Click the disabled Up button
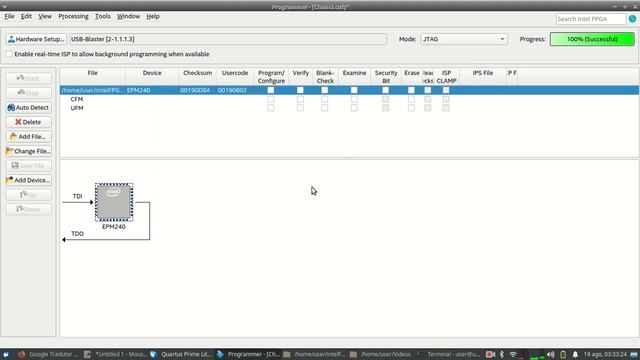Viewport: 640px width, 360px height. point(29,195)
